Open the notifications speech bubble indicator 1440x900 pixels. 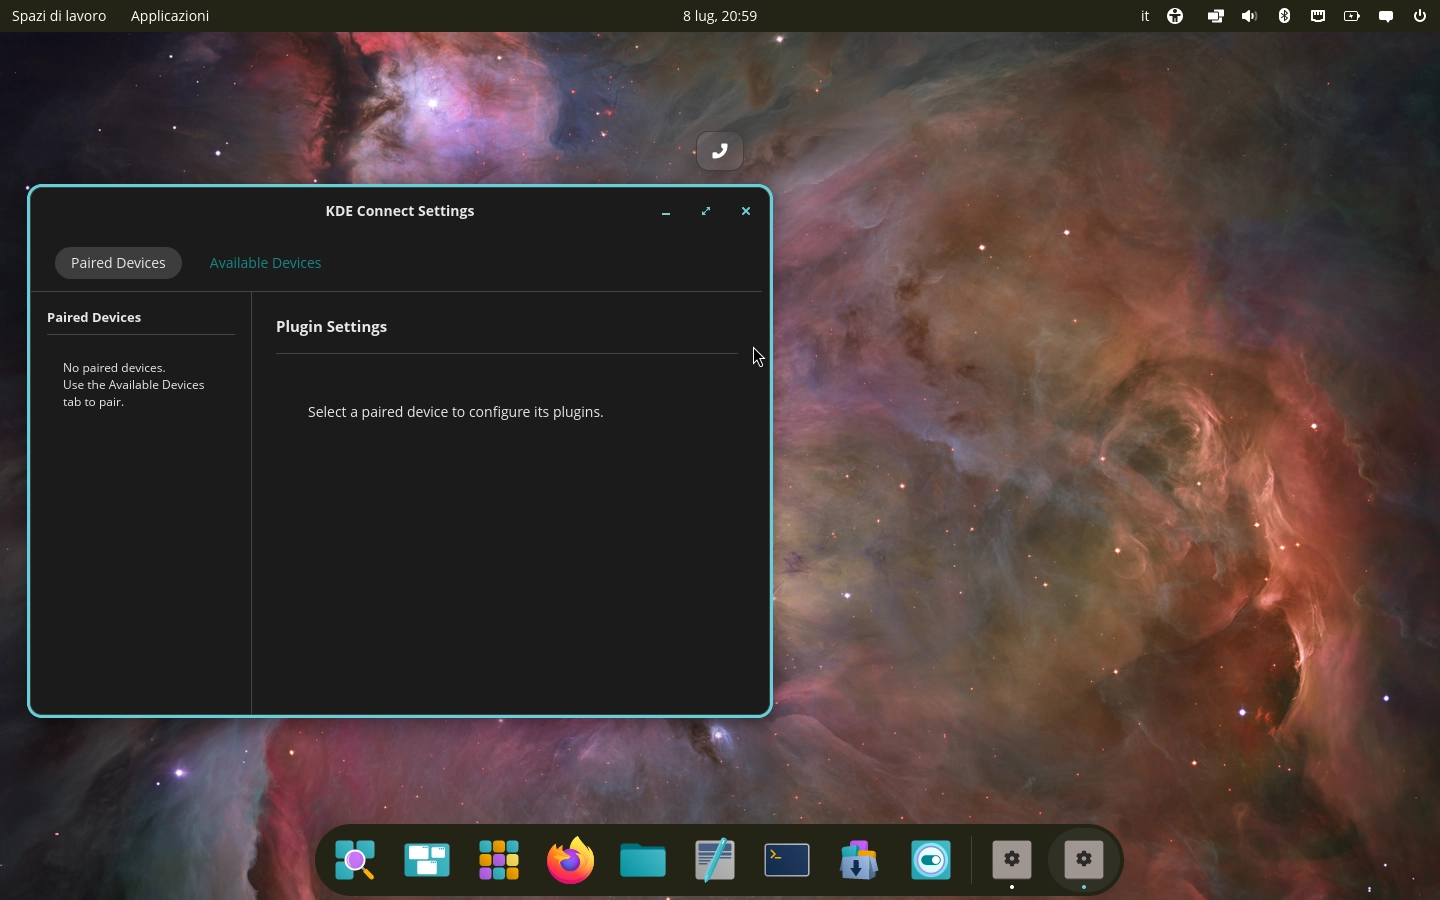tap(1386, 16)
